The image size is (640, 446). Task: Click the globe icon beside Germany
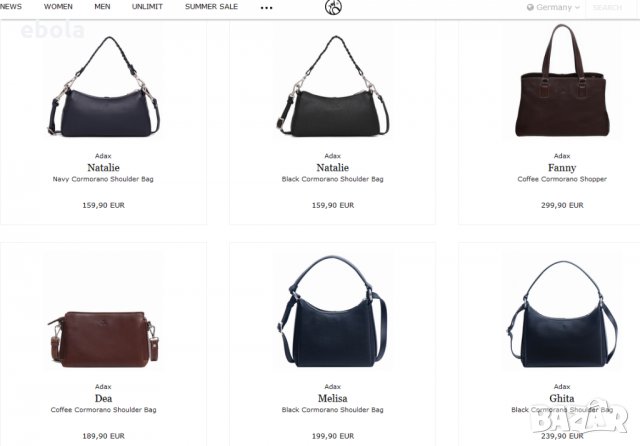click(530, 7)
